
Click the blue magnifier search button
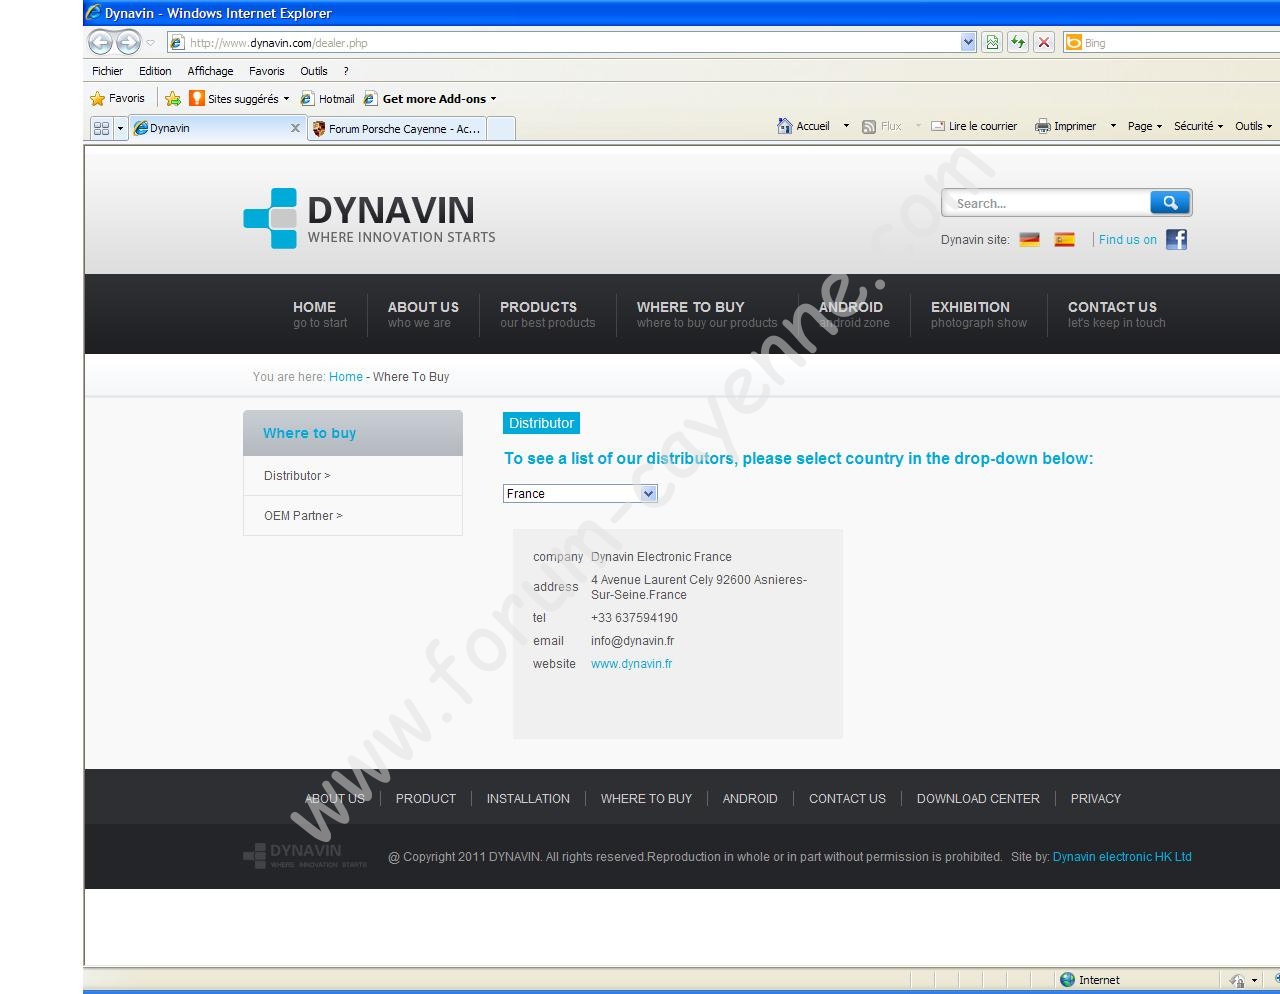point(1169,203)
